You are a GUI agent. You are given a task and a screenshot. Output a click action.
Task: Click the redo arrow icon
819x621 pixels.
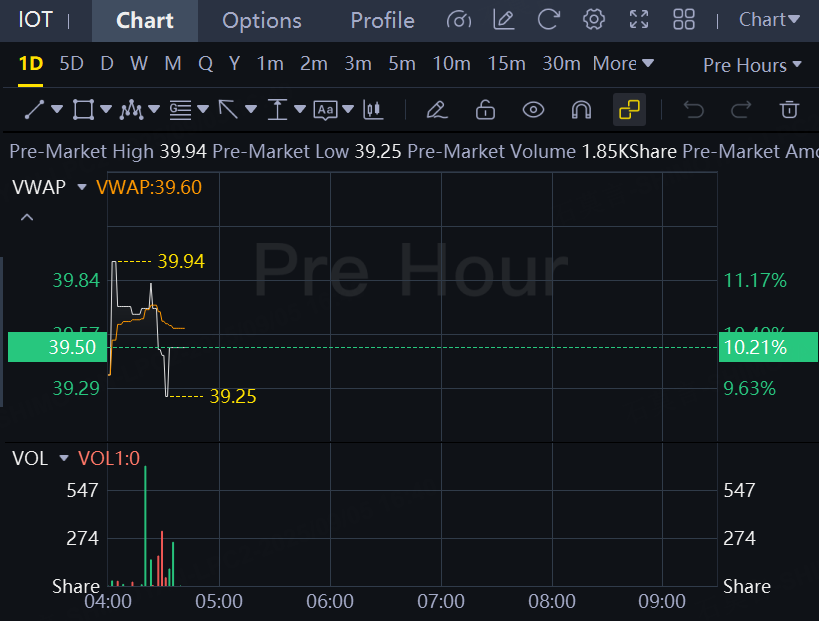tap(741, 110)
